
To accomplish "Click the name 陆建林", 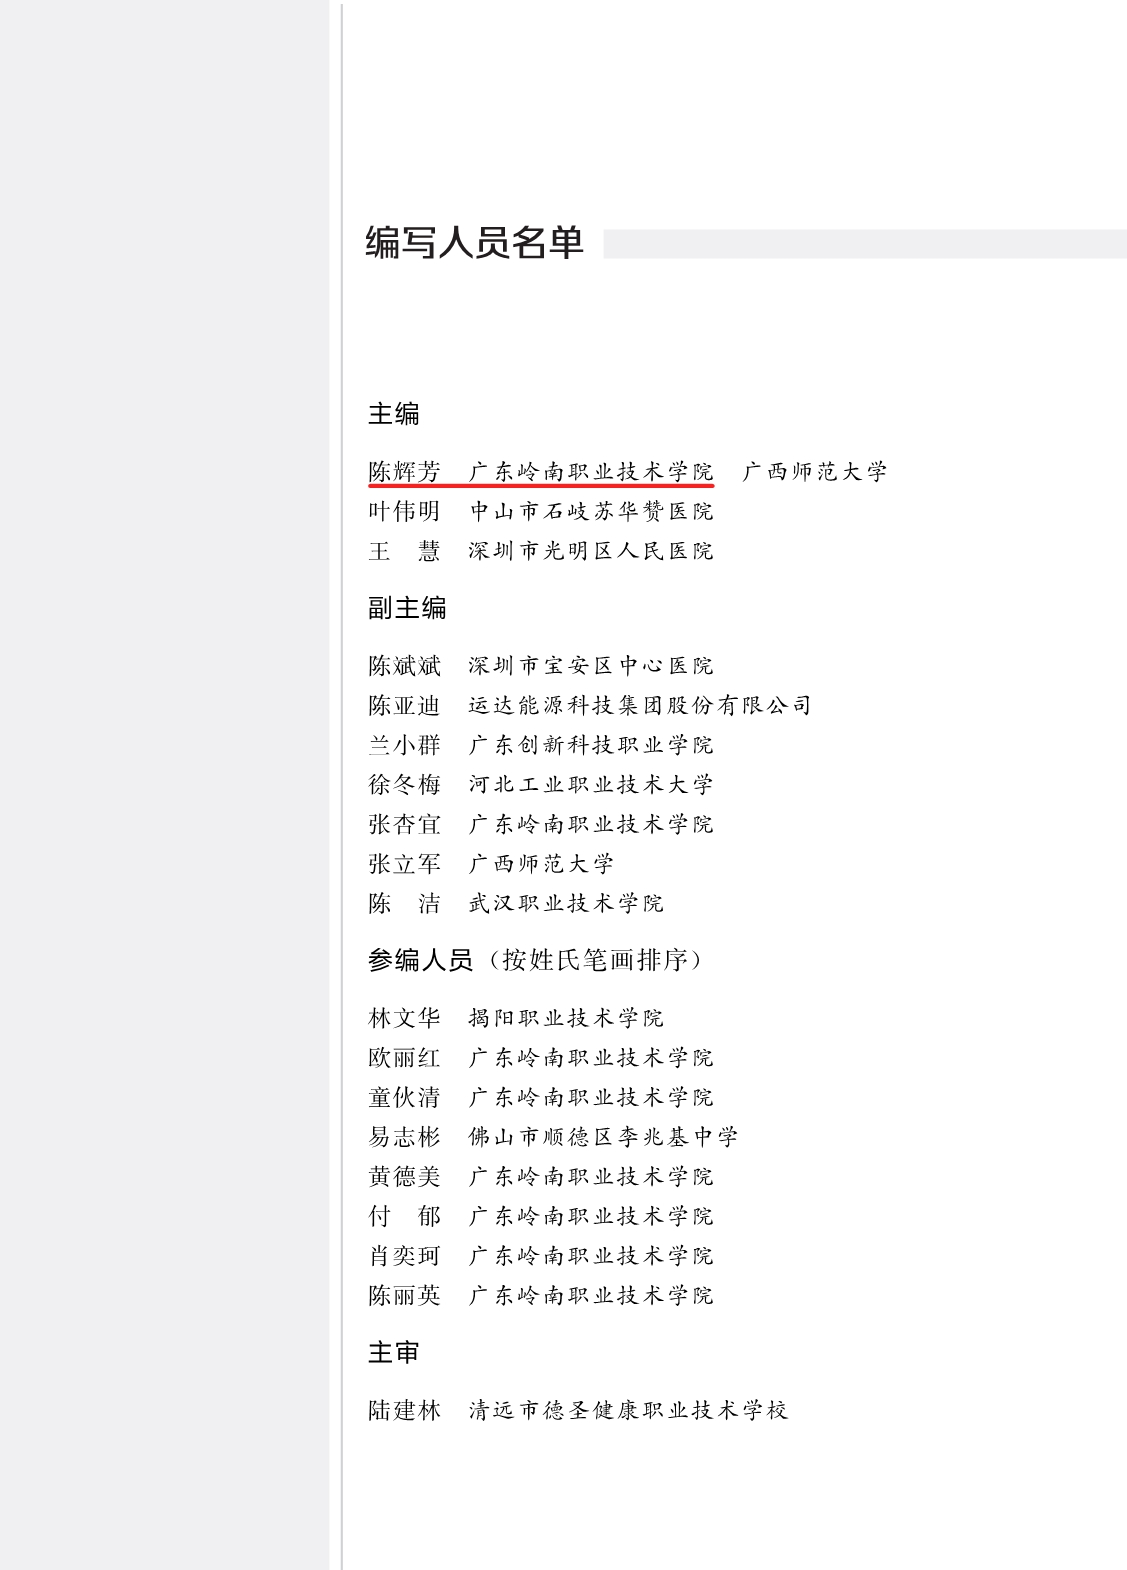I will coord(405,1411).
